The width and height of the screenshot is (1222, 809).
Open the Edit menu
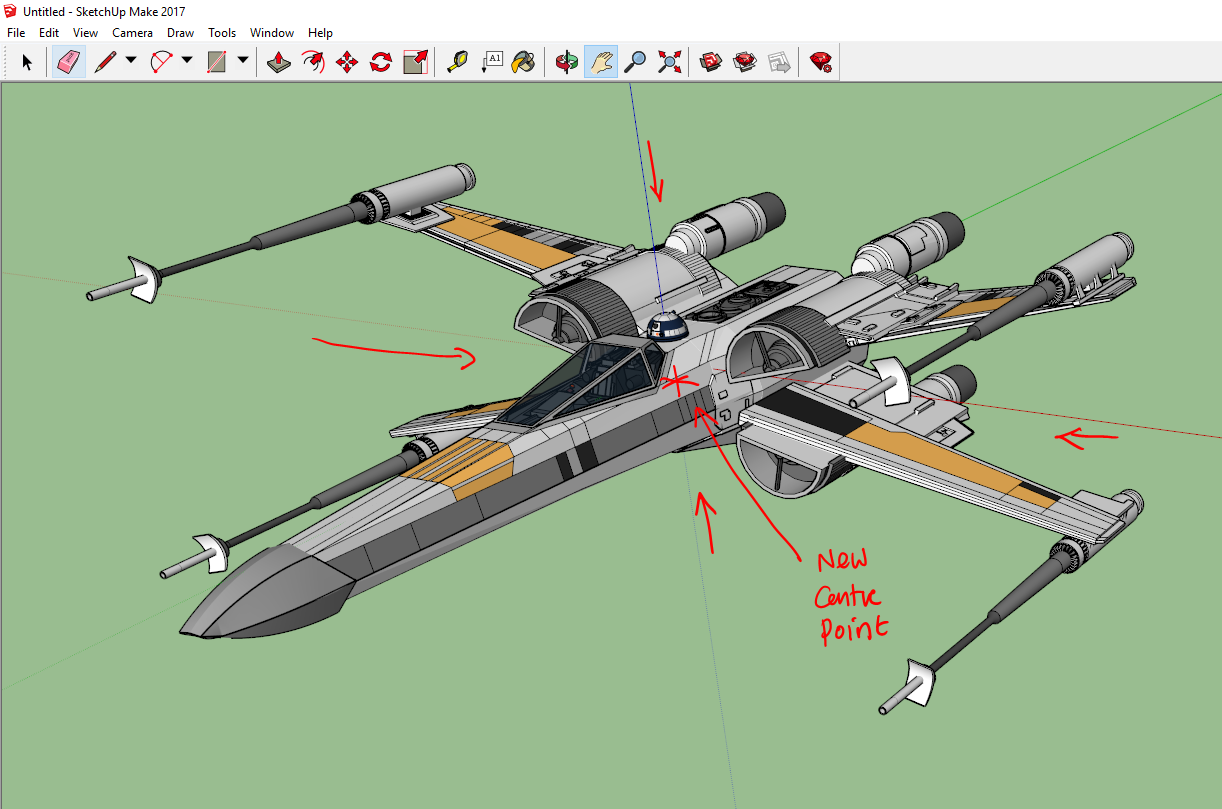tap(49, 32)
